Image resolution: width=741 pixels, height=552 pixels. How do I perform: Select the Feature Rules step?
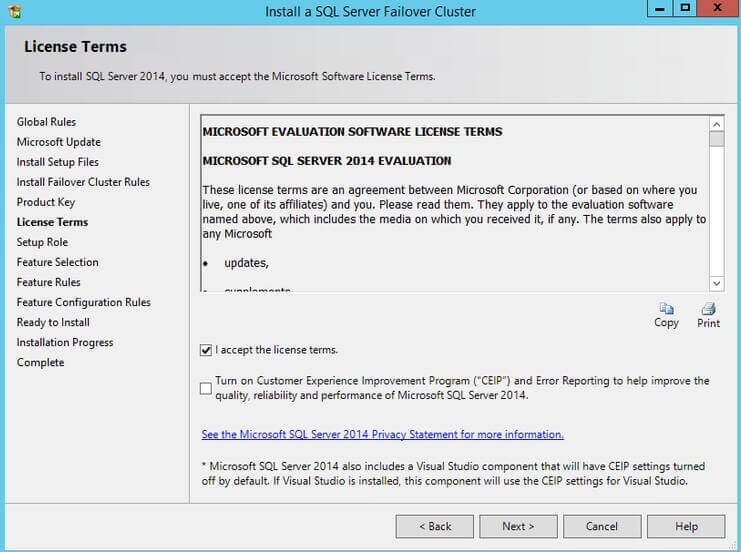coord(49,282)
